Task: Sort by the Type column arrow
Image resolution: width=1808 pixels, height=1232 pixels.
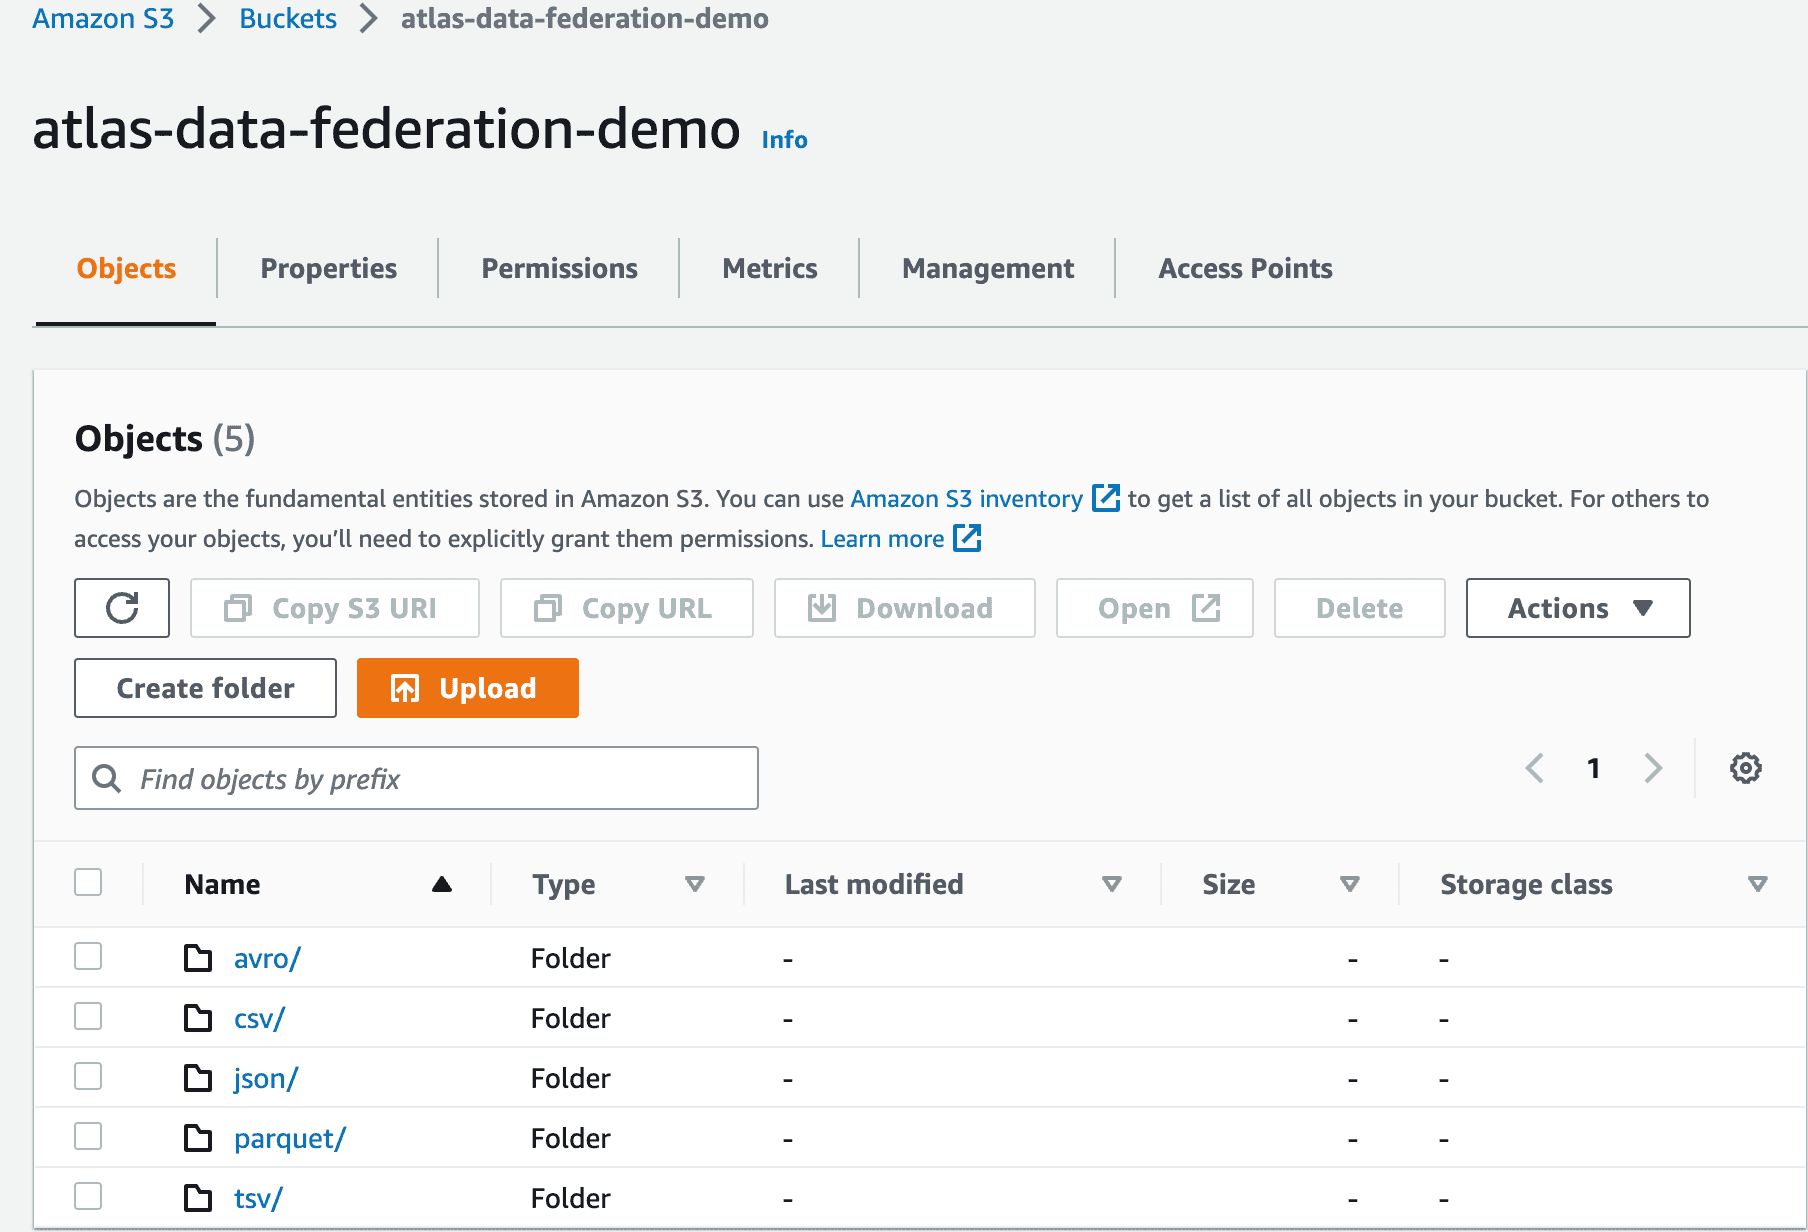Action: tap(695, 884)
